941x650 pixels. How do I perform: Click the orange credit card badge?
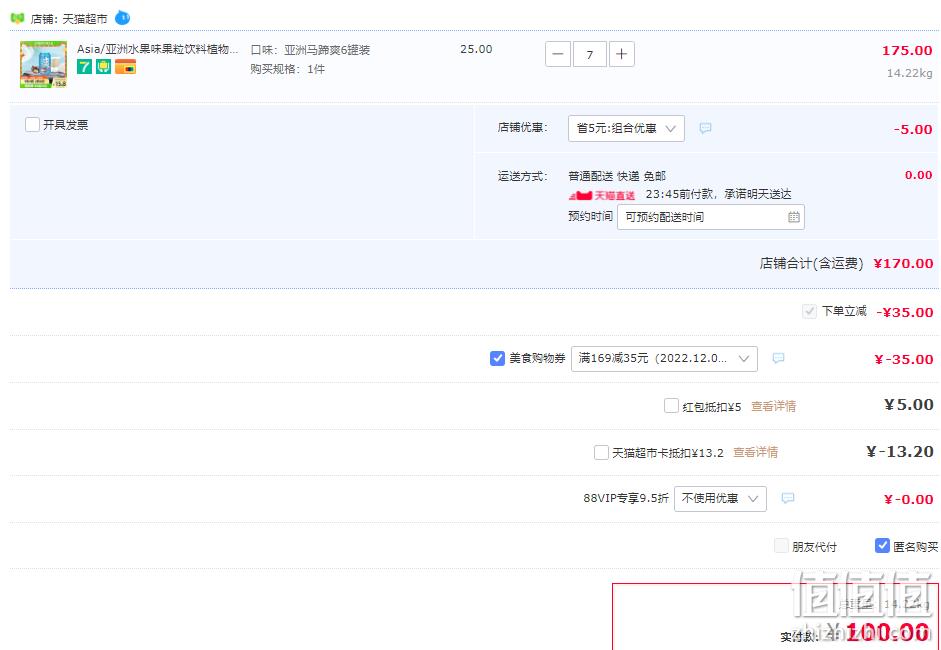tap(125, 67)
